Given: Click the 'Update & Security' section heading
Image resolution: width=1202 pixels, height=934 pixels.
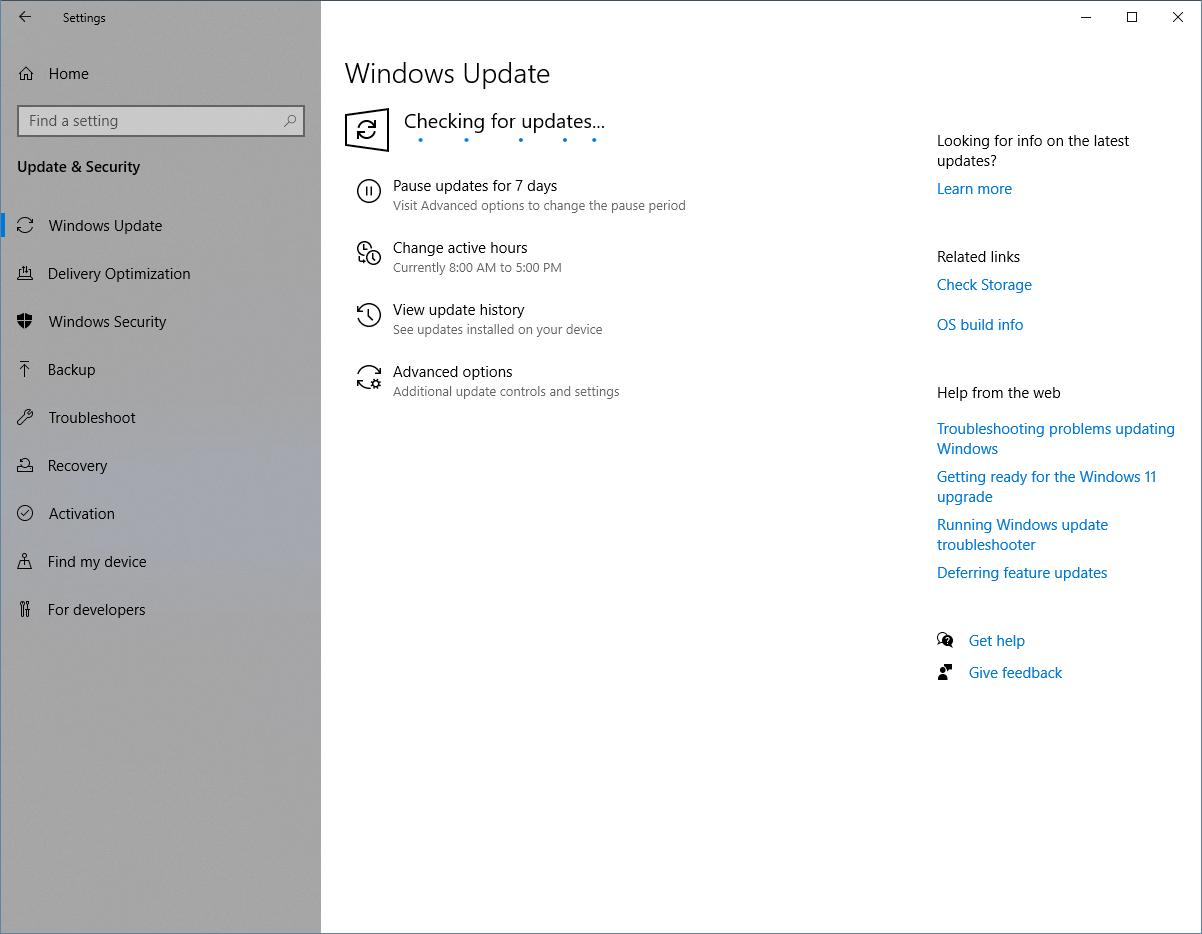Looking at the screenshot, I should pos(79,167).
